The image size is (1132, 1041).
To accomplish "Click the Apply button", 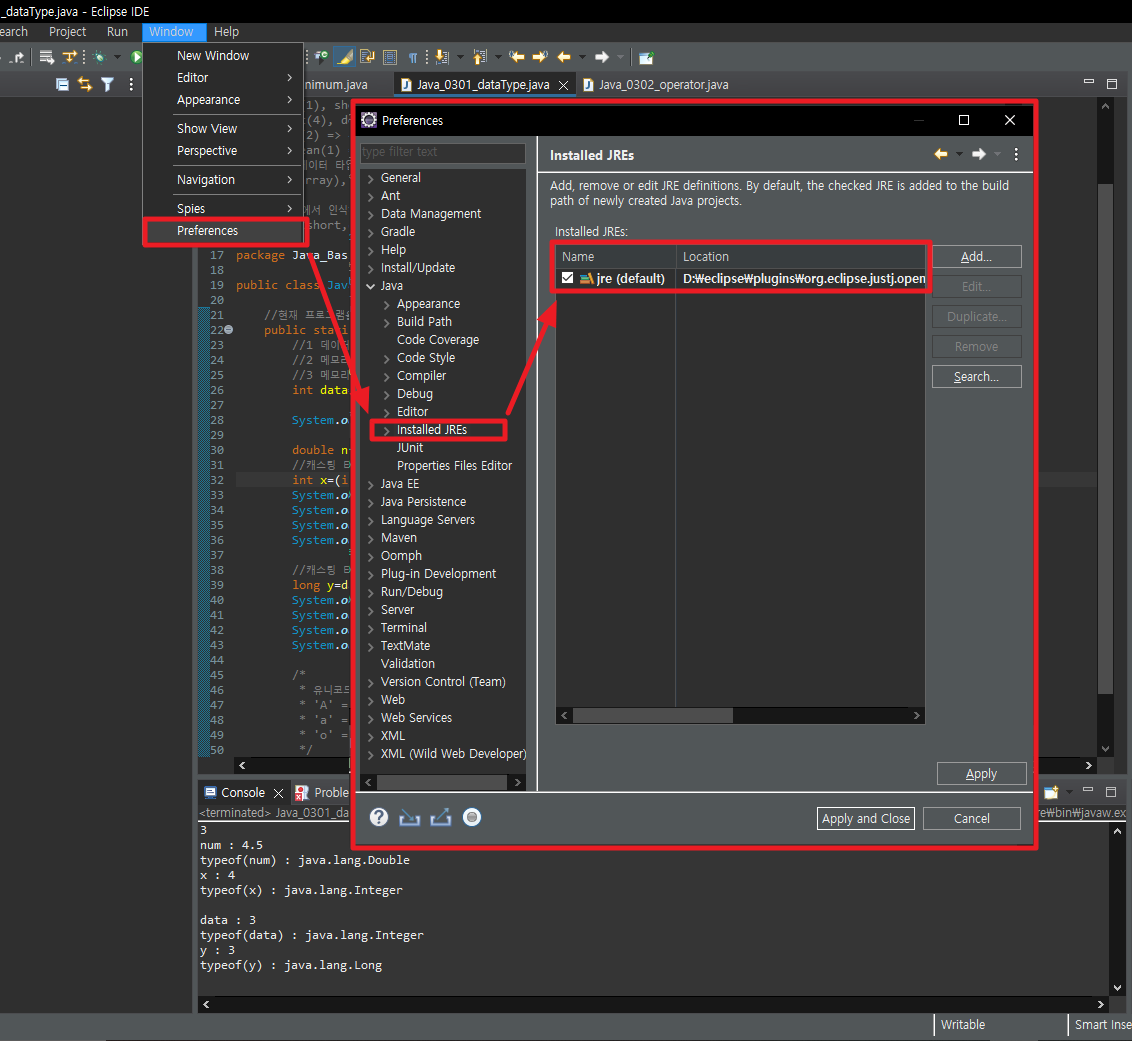I will pyautogui.click(x=981, y=773).
